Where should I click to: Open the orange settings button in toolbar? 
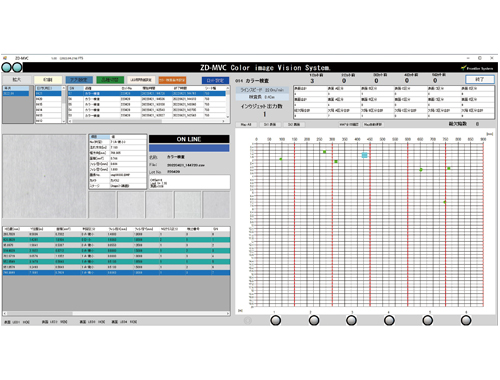[172, 80]
